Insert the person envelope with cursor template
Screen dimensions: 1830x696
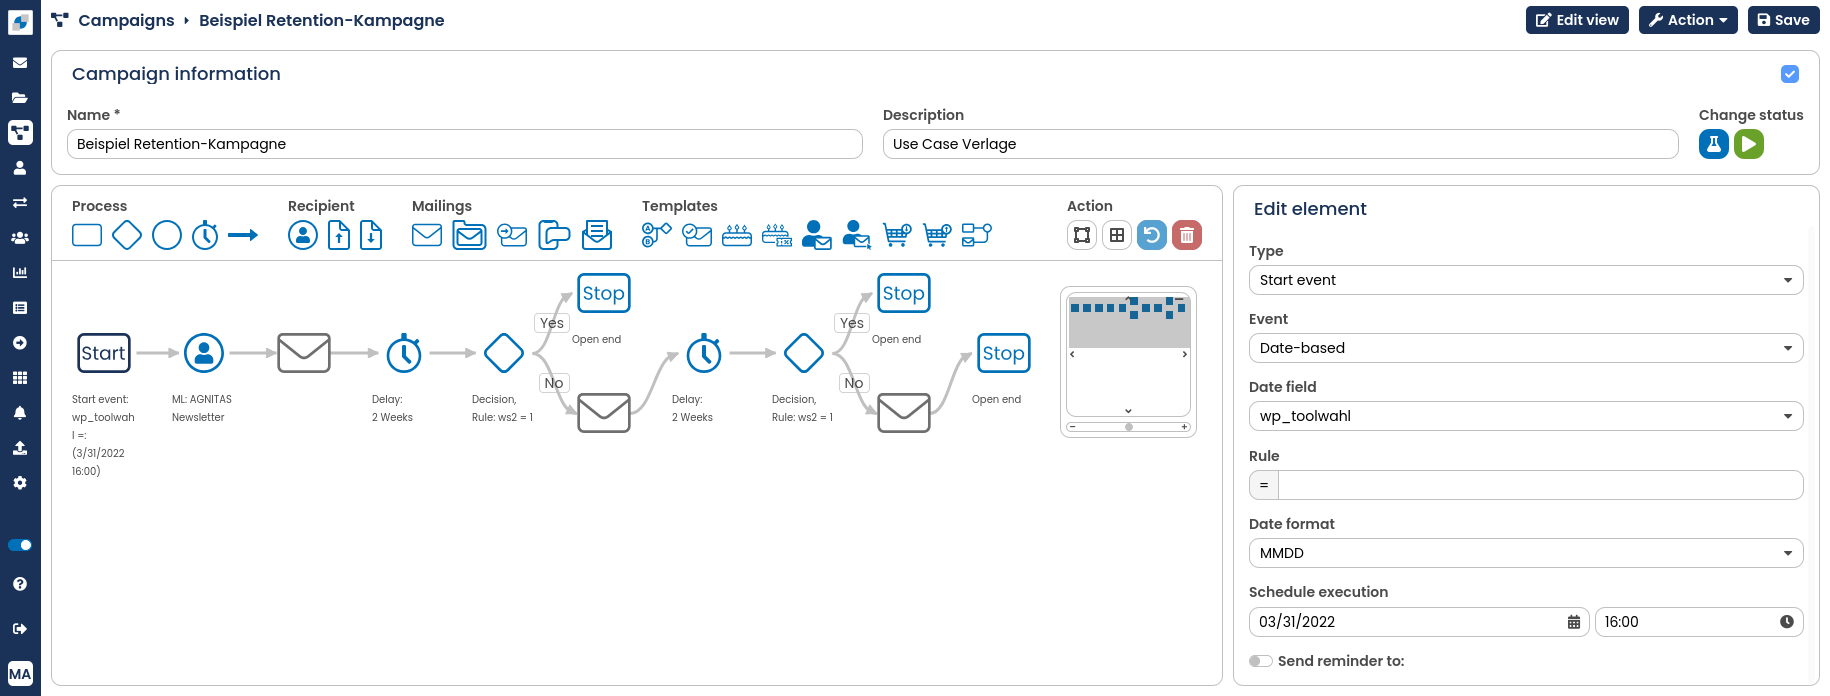[857, 235]
